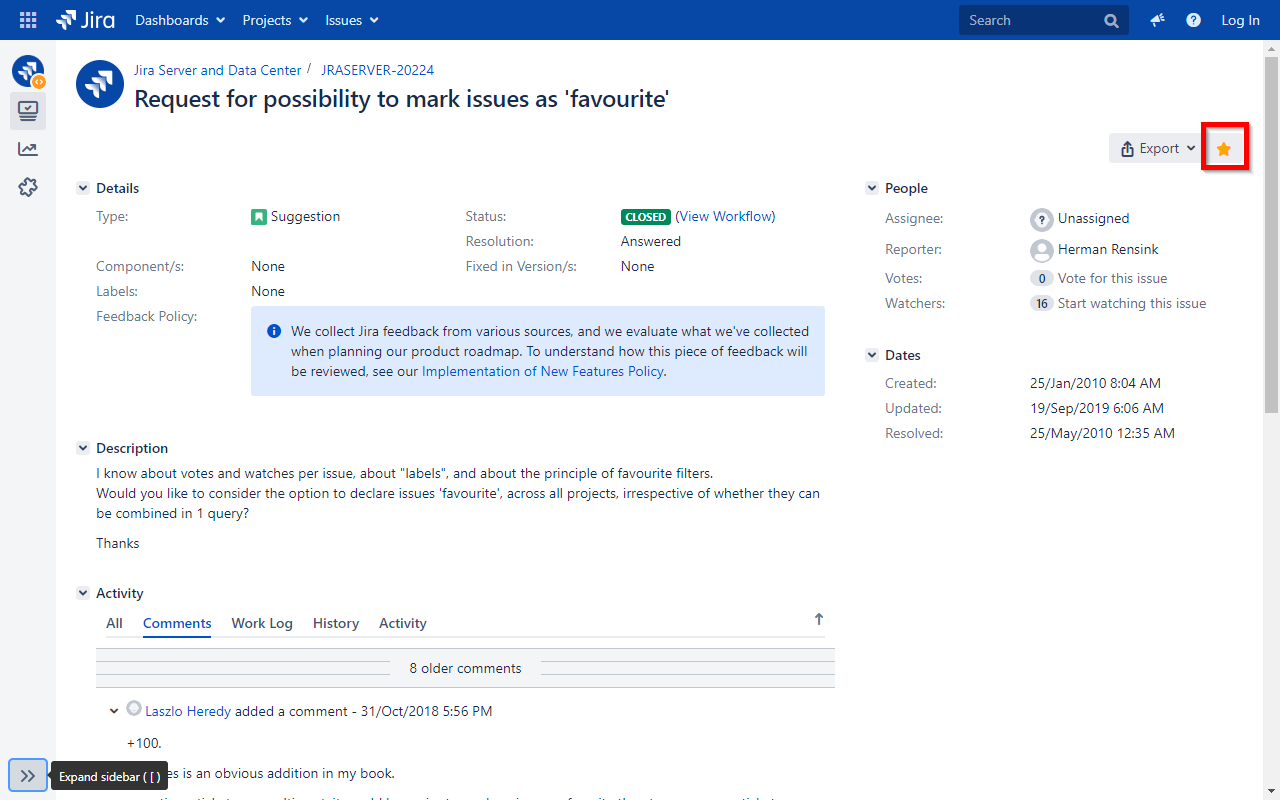This screenshot has height=800, width=1280.
Task: Click the watchers count badge 16
Action: (1042, 304)
